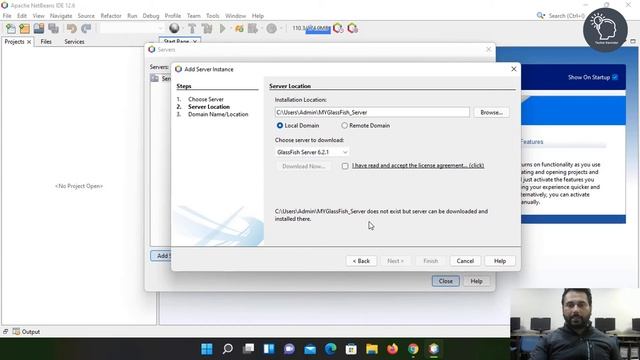The image size is (640, 360).
Task: Open the File menu
Action: (x=7, y=16)
